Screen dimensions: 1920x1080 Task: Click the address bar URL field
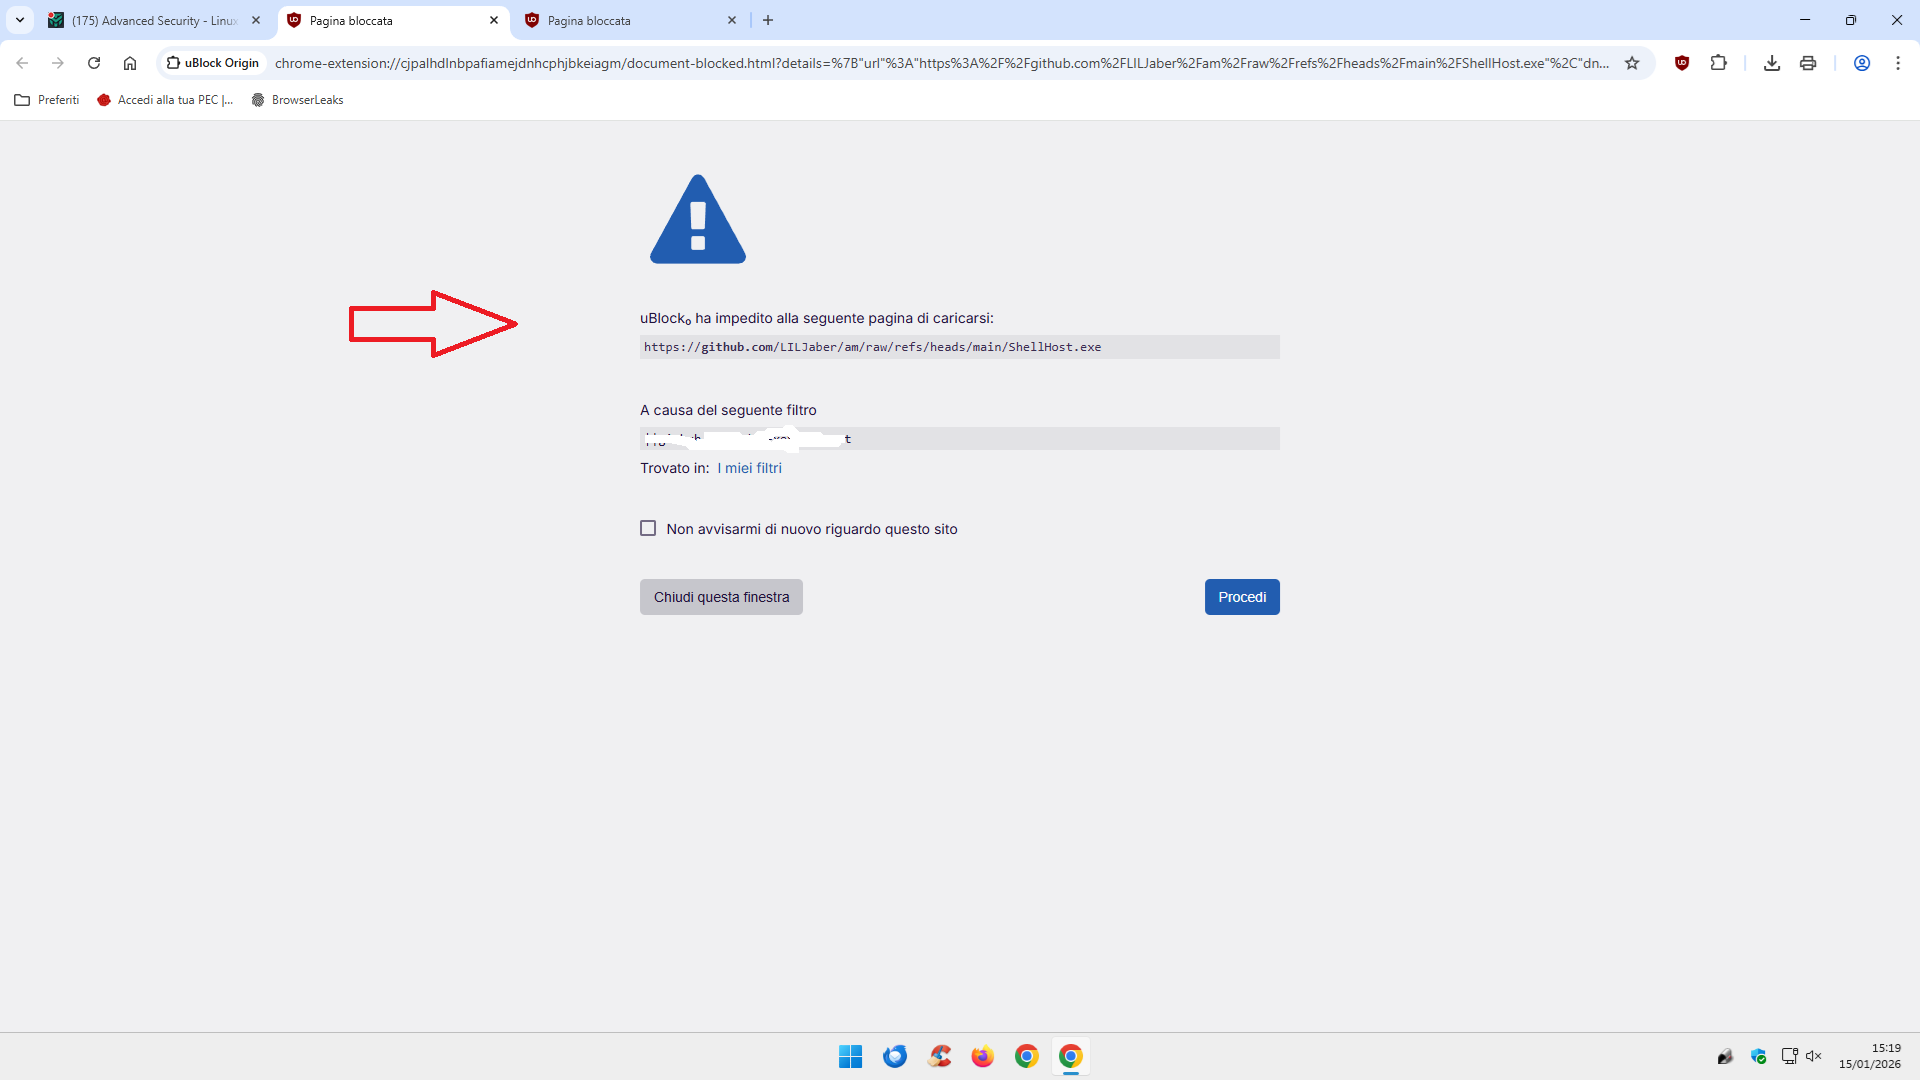pos(940,63)
